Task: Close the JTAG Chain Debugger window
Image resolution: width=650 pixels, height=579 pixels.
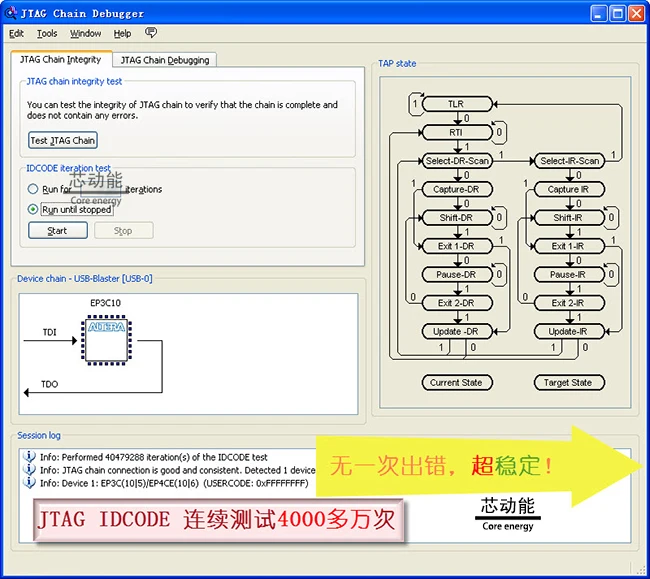Action: tap(636, 13)
